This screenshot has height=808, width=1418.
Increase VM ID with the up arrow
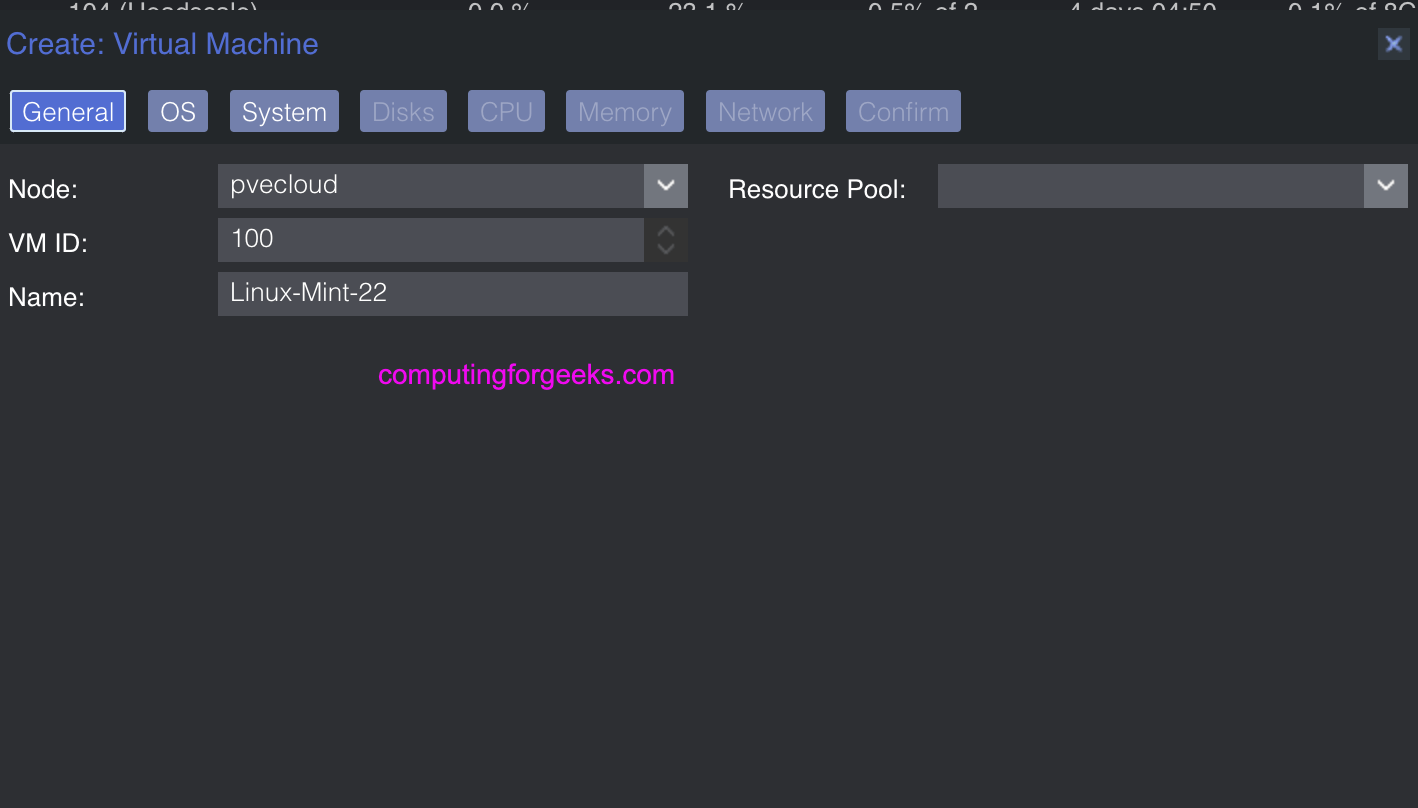click(666, 231)
